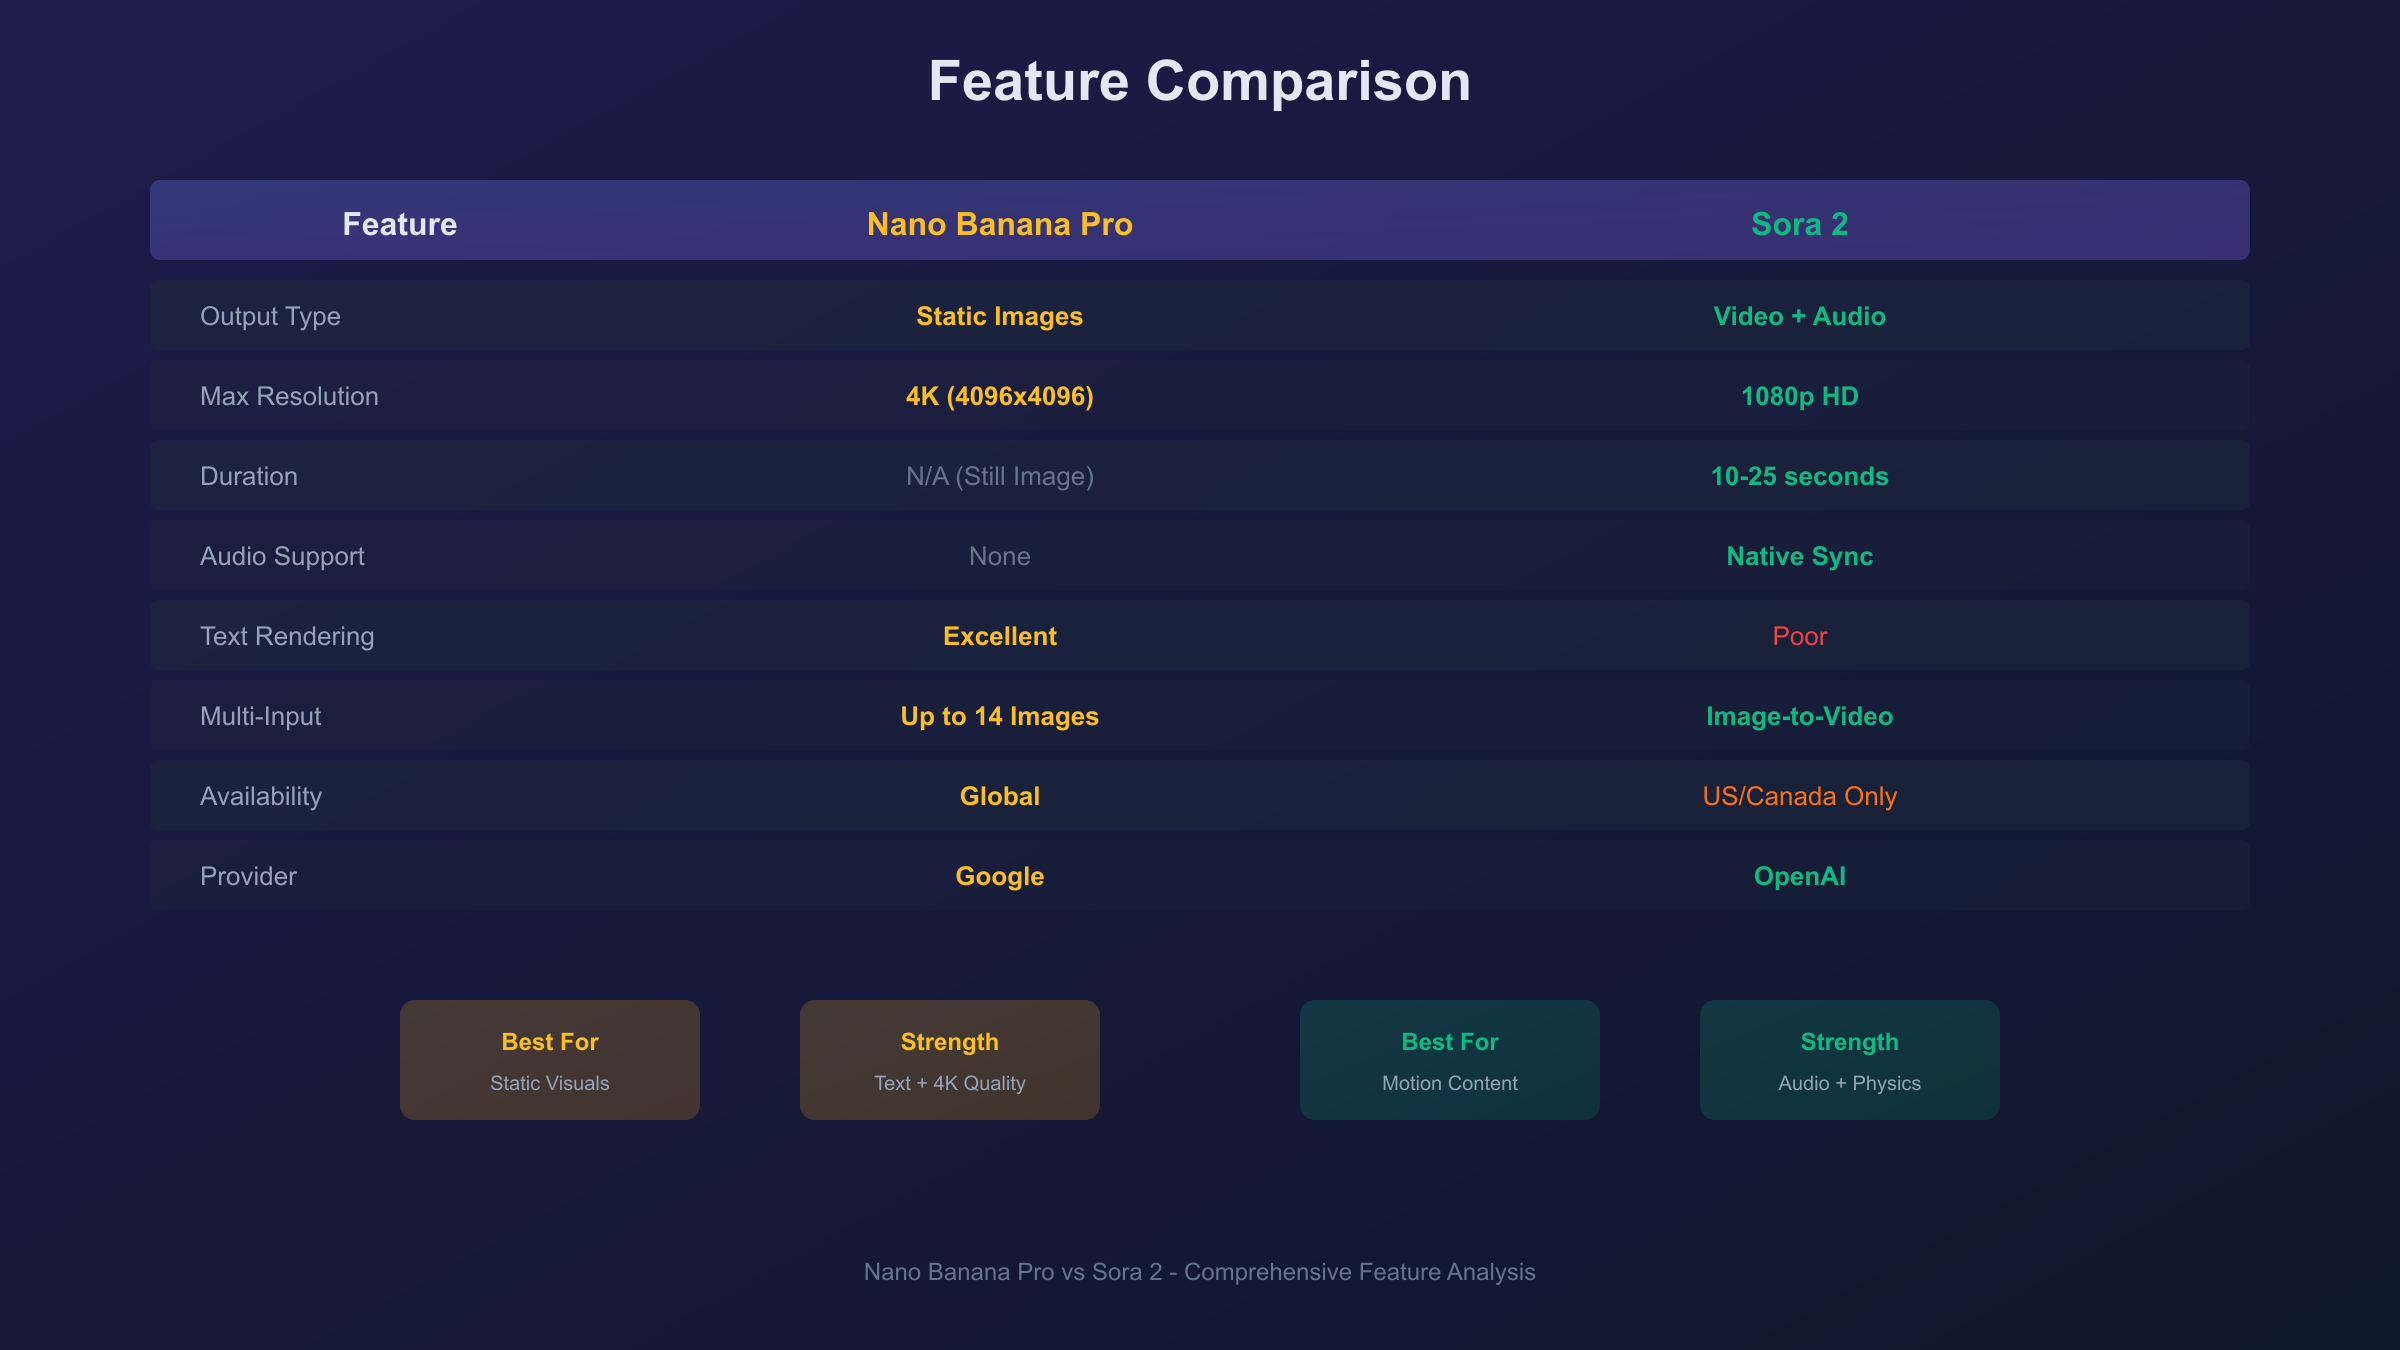
Task: Click the Poor rating for Sora 2
Action: (x=1798, y=635)
